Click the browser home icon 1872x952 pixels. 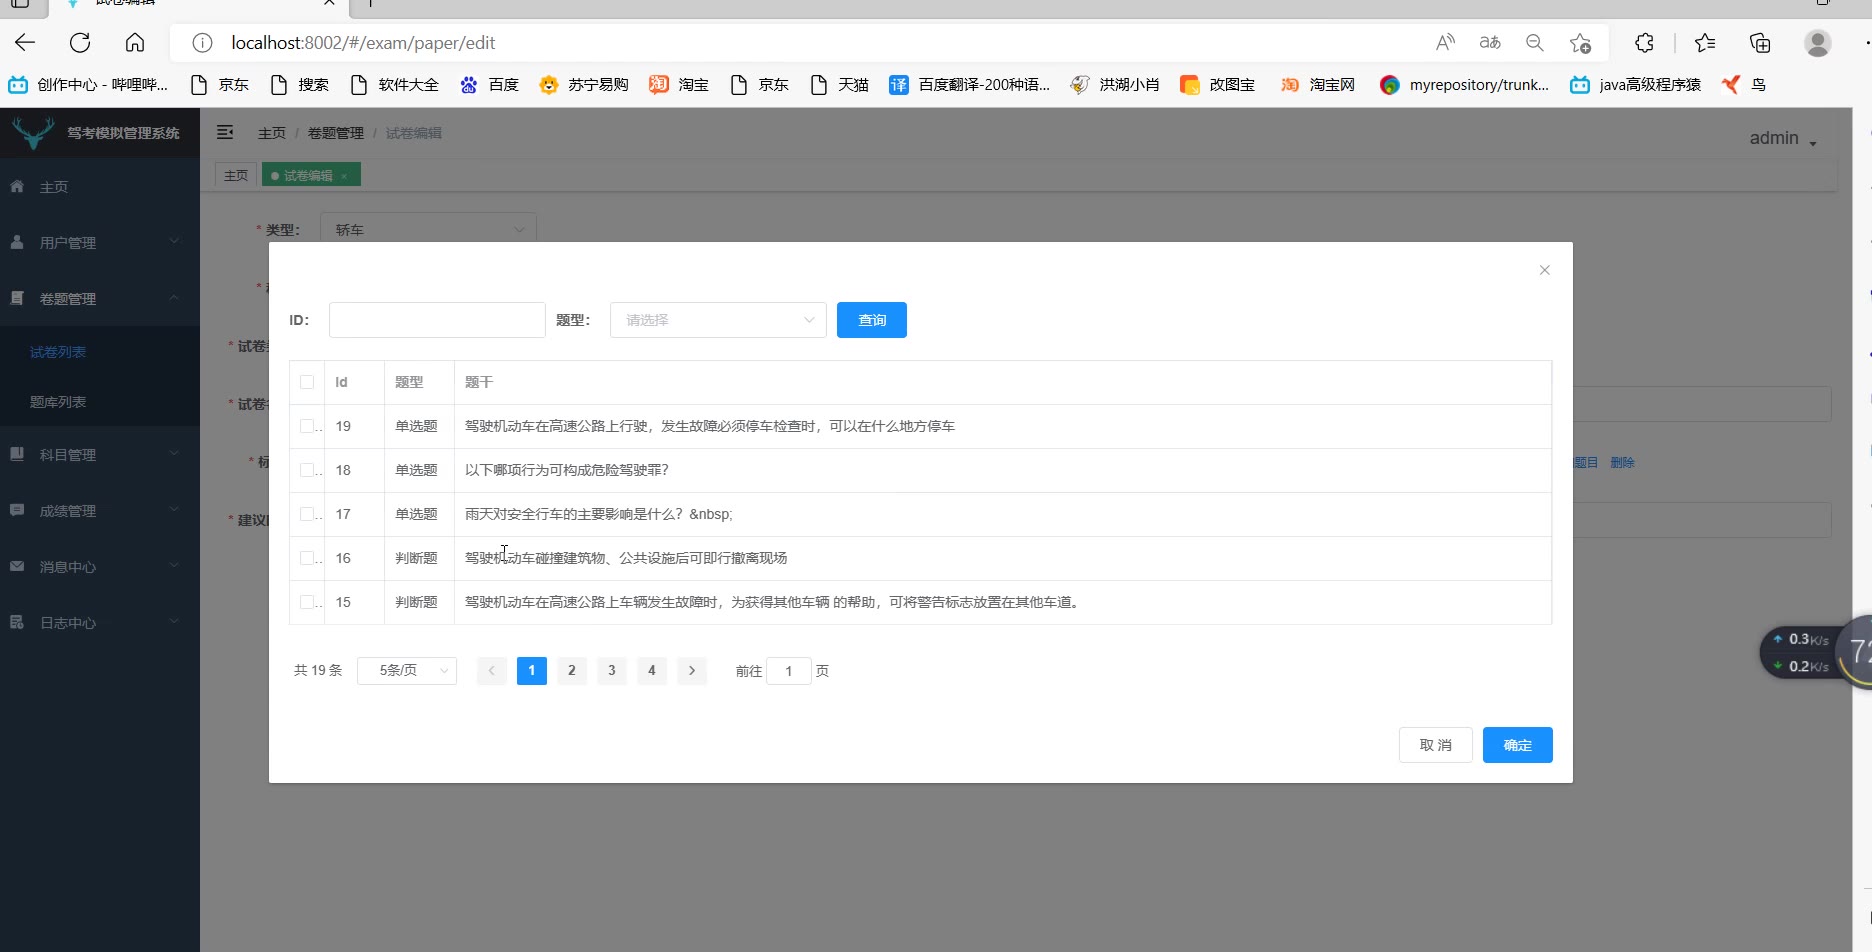(135, 43)
